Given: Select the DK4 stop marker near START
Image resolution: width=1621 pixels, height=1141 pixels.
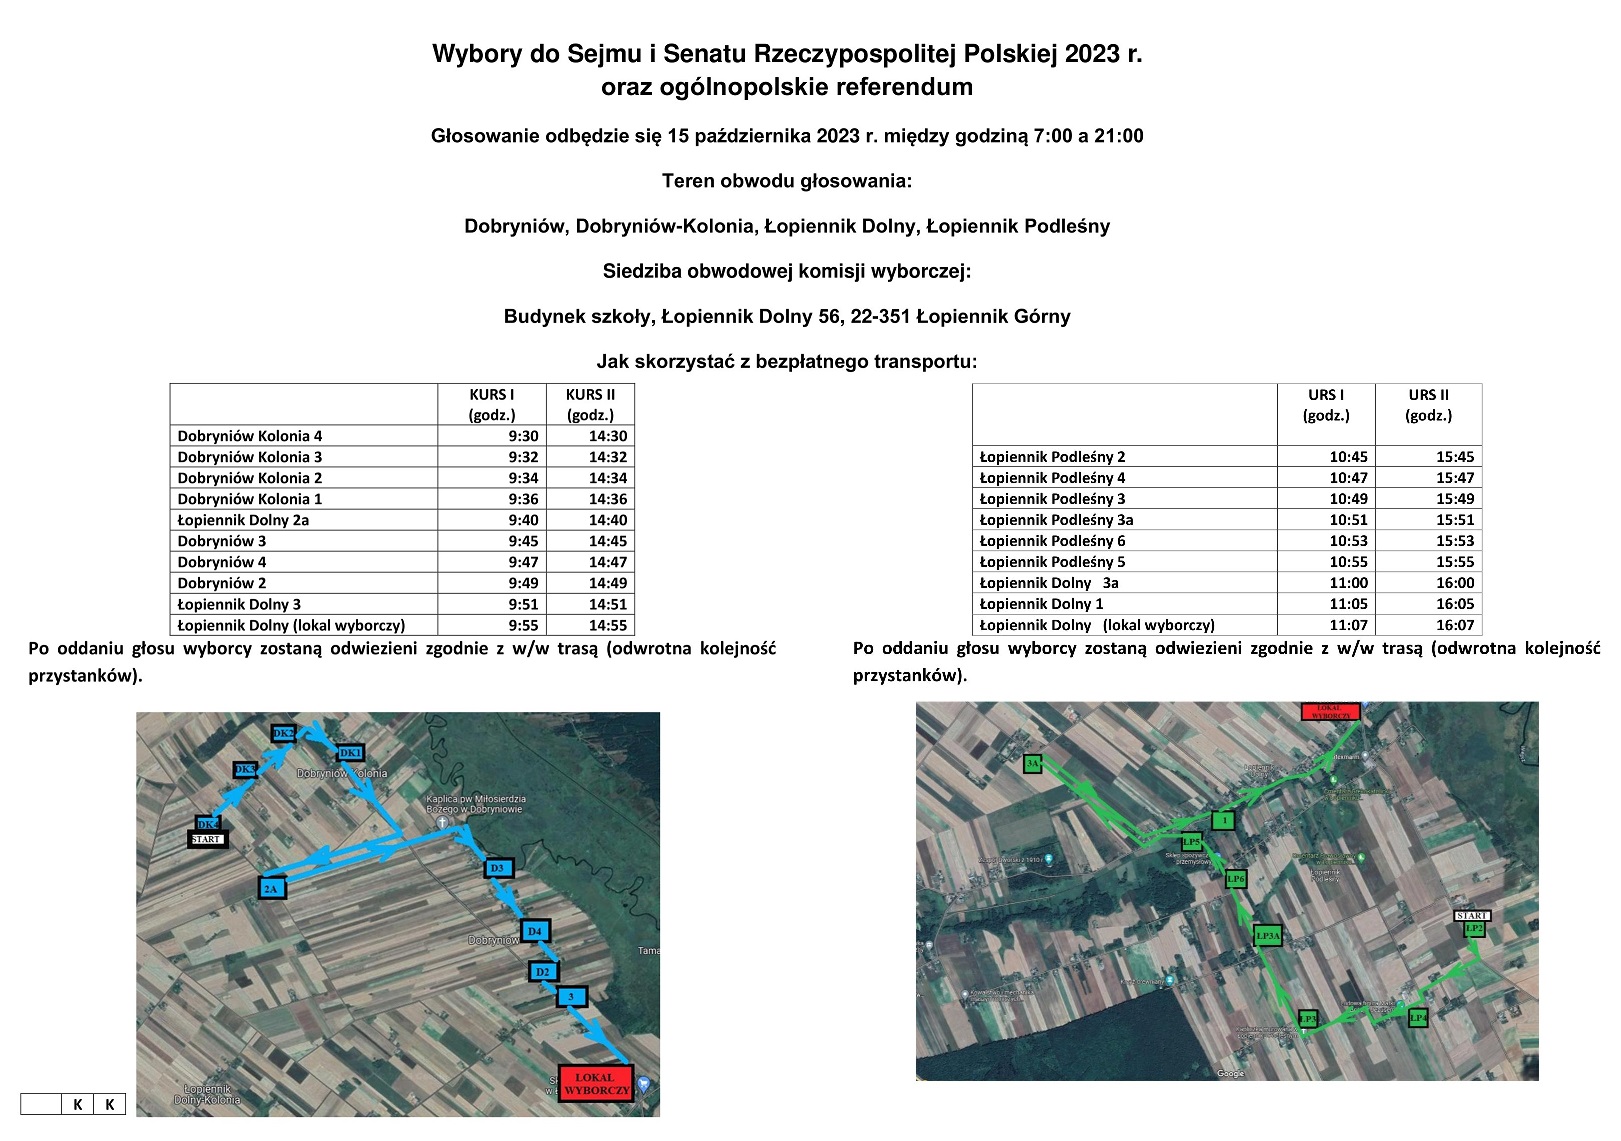Looking at the screenshot, I should point(208,824).
